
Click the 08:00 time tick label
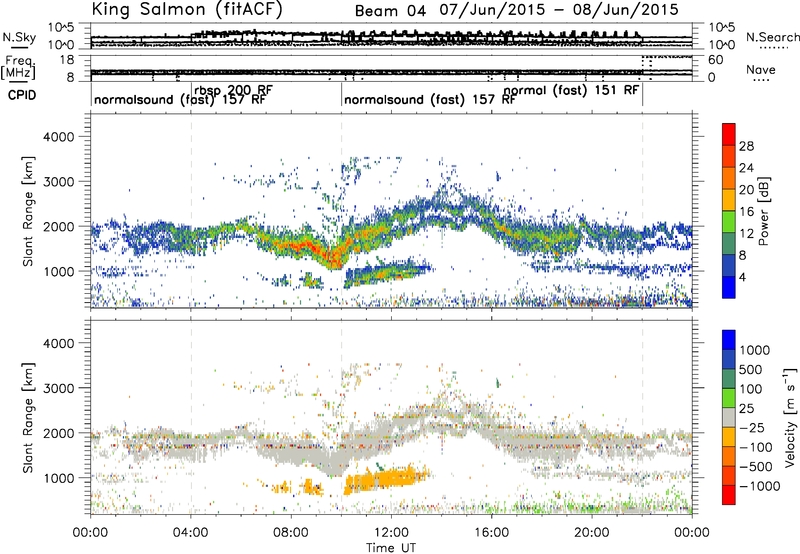(290, 533)
